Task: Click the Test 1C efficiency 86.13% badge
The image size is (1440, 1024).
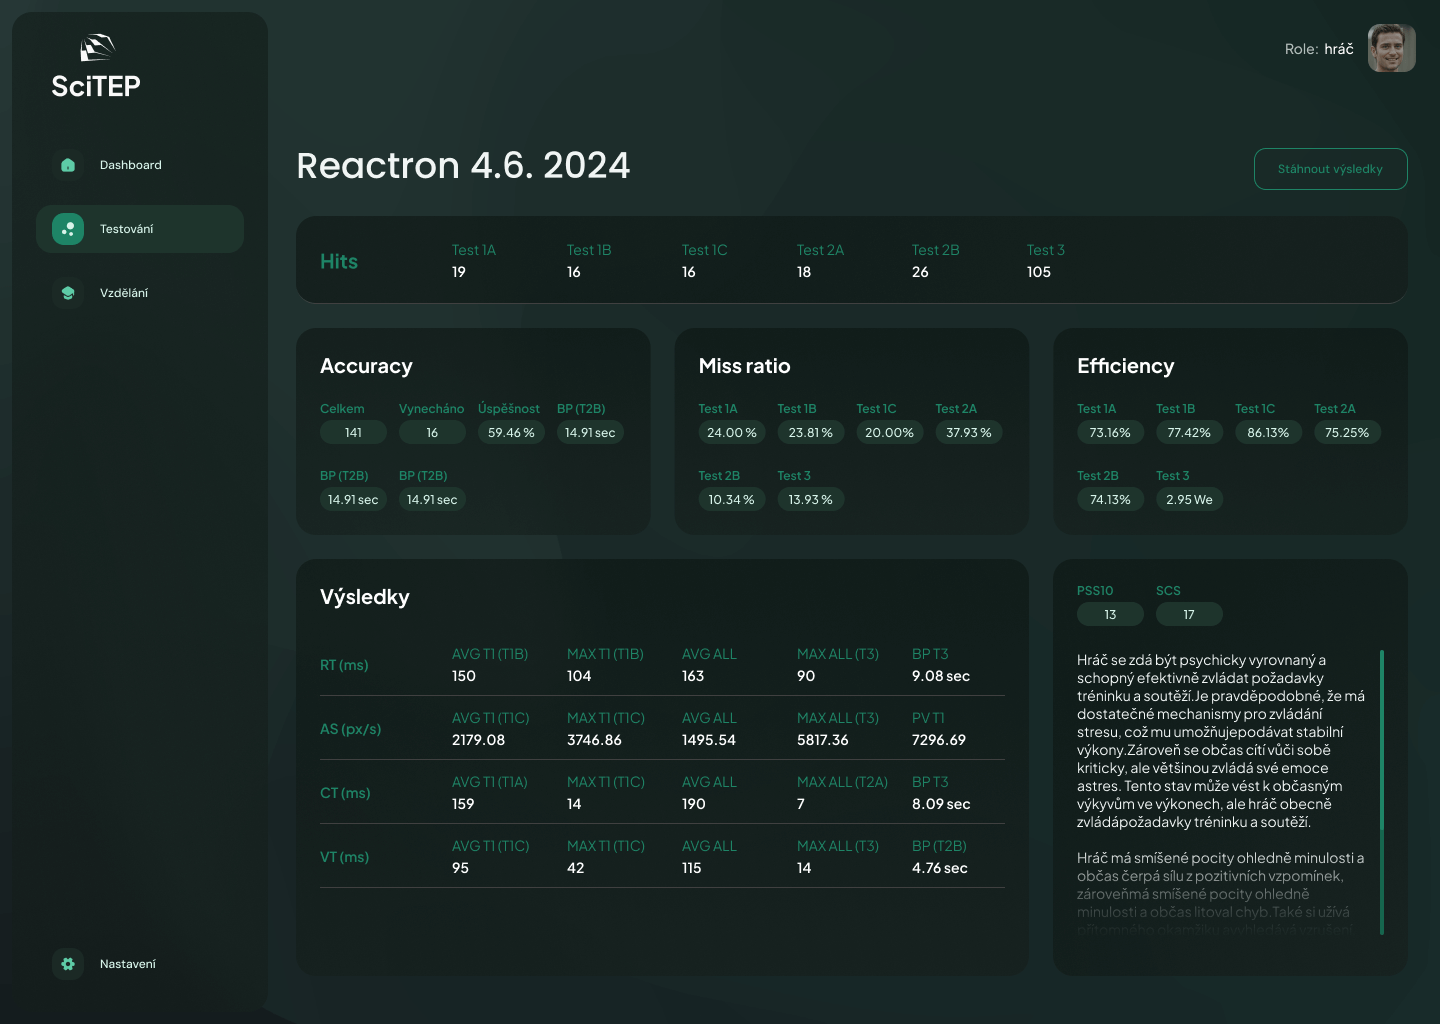Action: click(1268, 433)
